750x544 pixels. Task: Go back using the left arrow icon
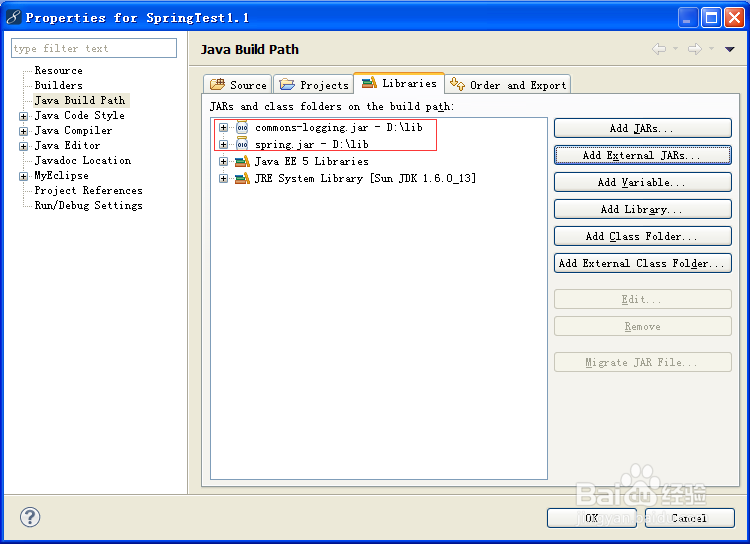[659, 49]
